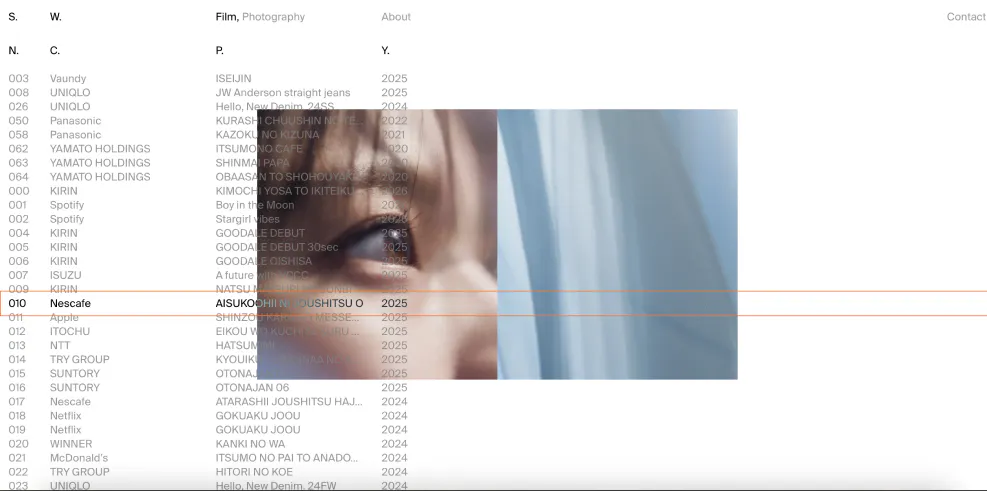Select row 019 Netflix GOKUAKU JOOU
The image size is (987, 491).
208,430
